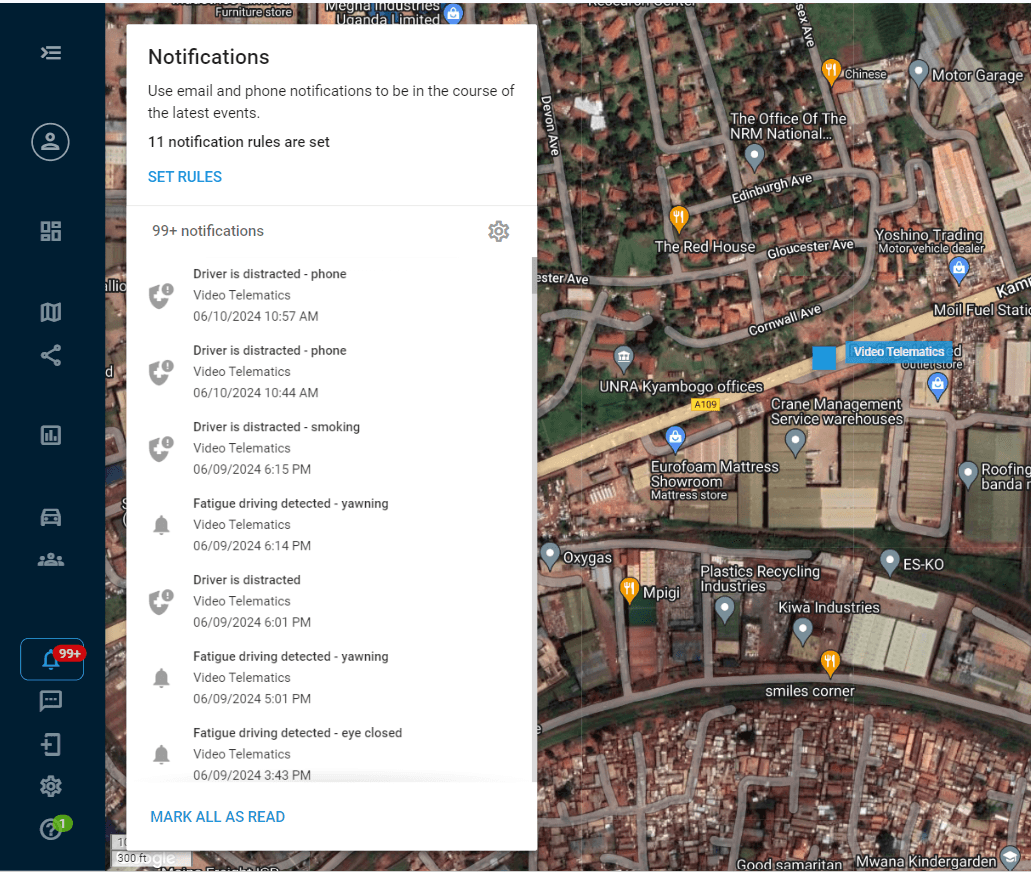Open the map view icon
1031x872 pixels.
(51, 312)
